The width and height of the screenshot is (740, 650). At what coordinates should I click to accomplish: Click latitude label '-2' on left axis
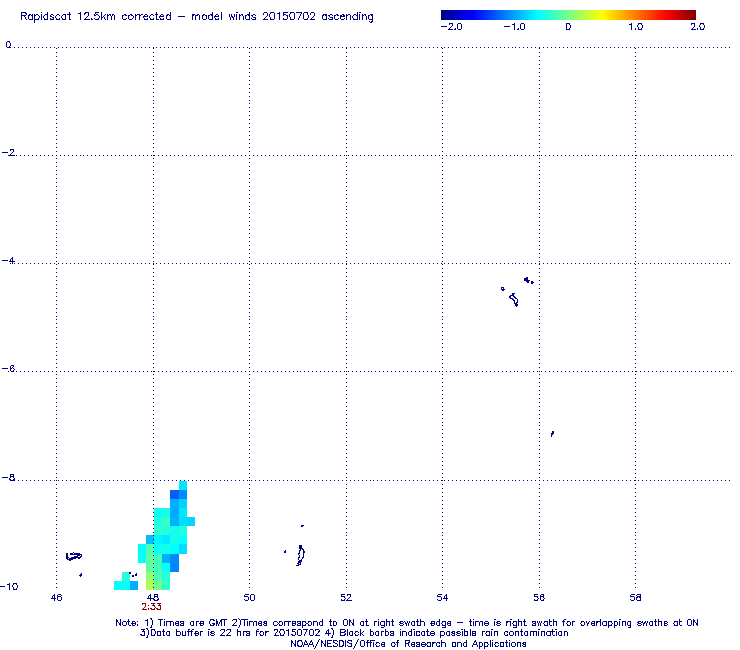coord(8,152)
